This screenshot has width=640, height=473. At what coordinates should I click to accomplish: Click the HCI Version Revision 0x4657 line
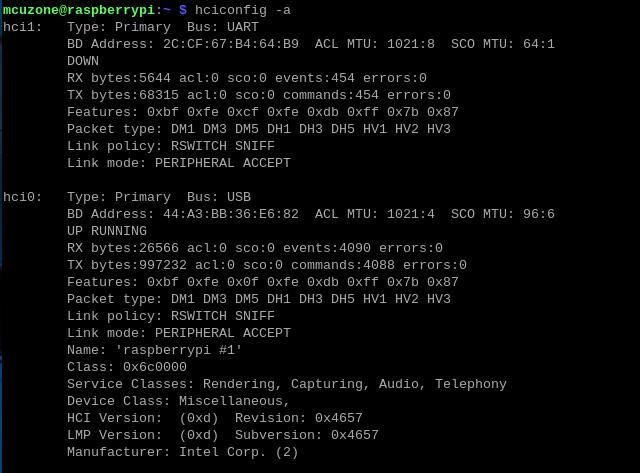point(215,418)
